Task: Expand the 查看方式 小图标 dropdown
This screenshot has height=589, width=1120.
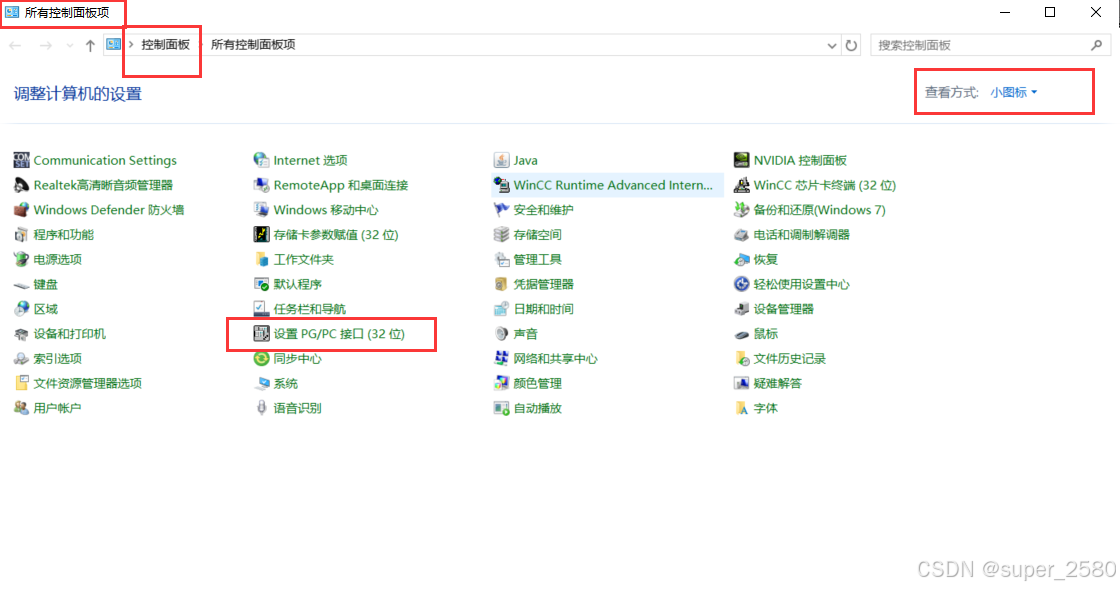Action: point(1014,92)
